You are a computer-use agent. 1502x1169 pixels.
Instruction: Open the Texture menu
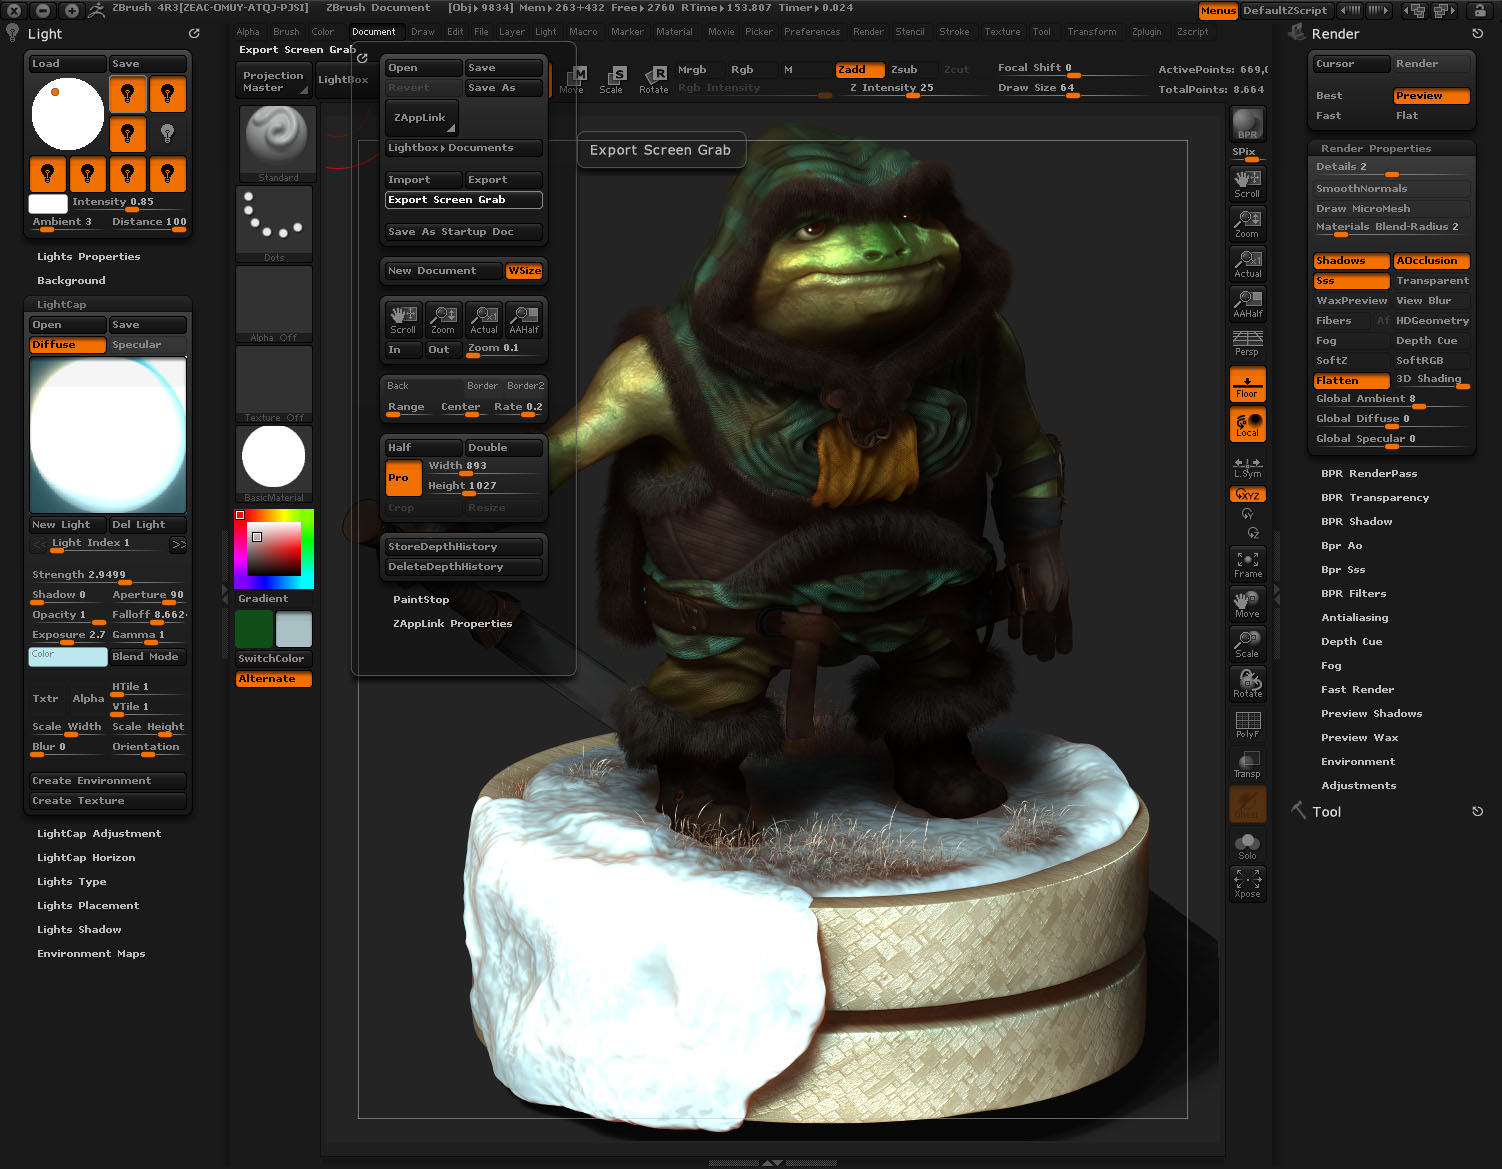point(1002,32)
